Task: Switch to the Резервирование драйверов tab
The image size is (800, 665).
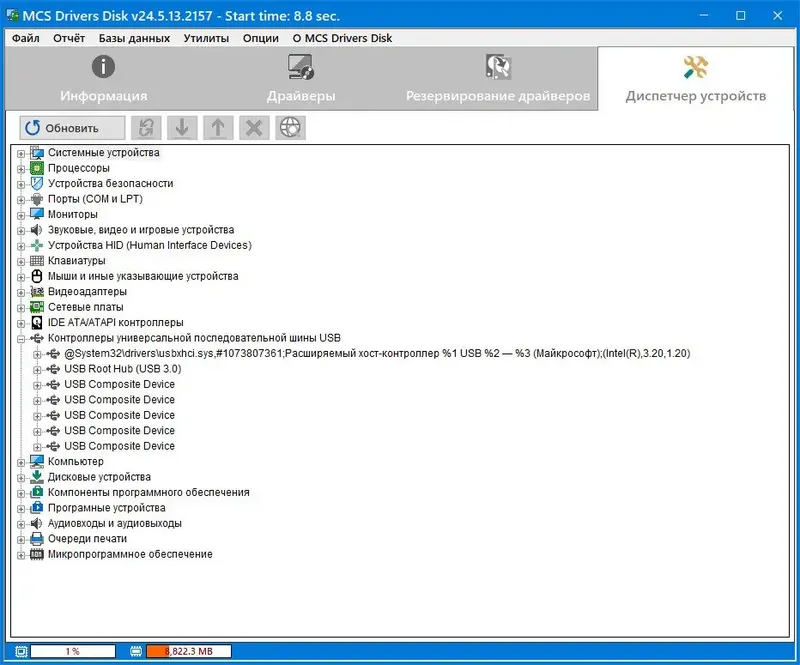Action: tap(498, 79)
